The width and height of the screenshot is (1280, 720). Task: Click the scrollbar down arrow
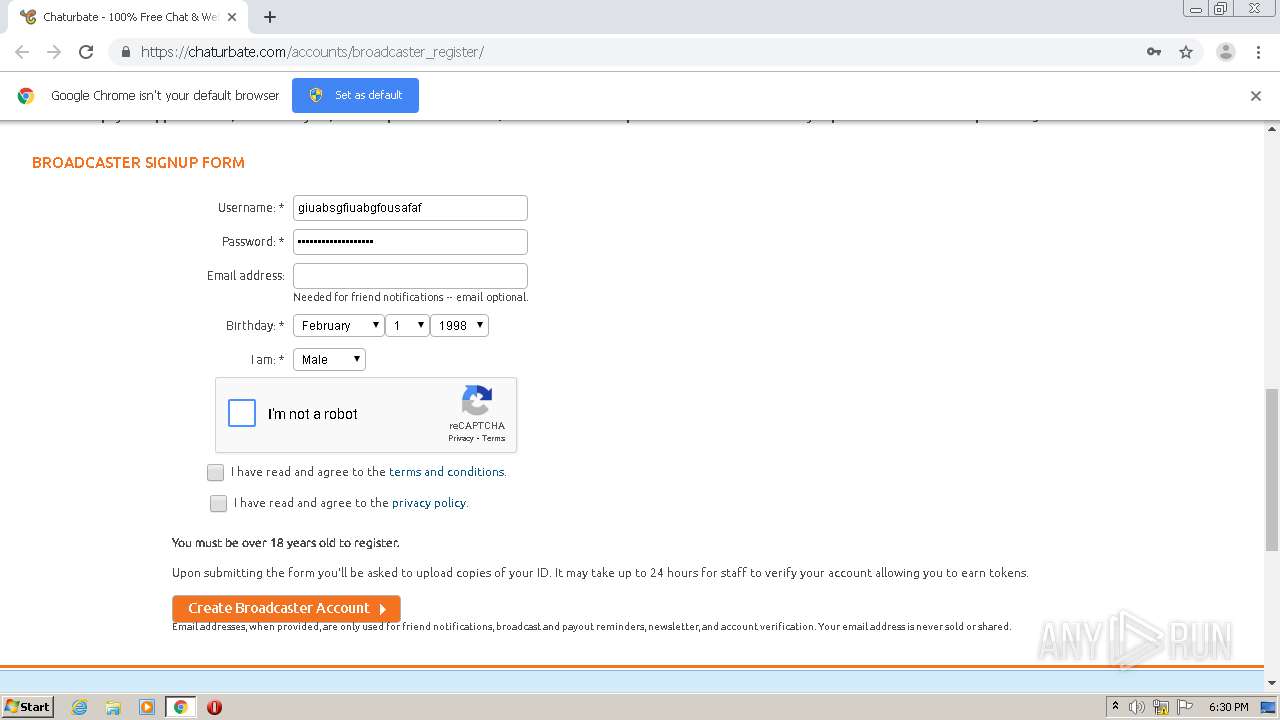tap(1272, 683)
